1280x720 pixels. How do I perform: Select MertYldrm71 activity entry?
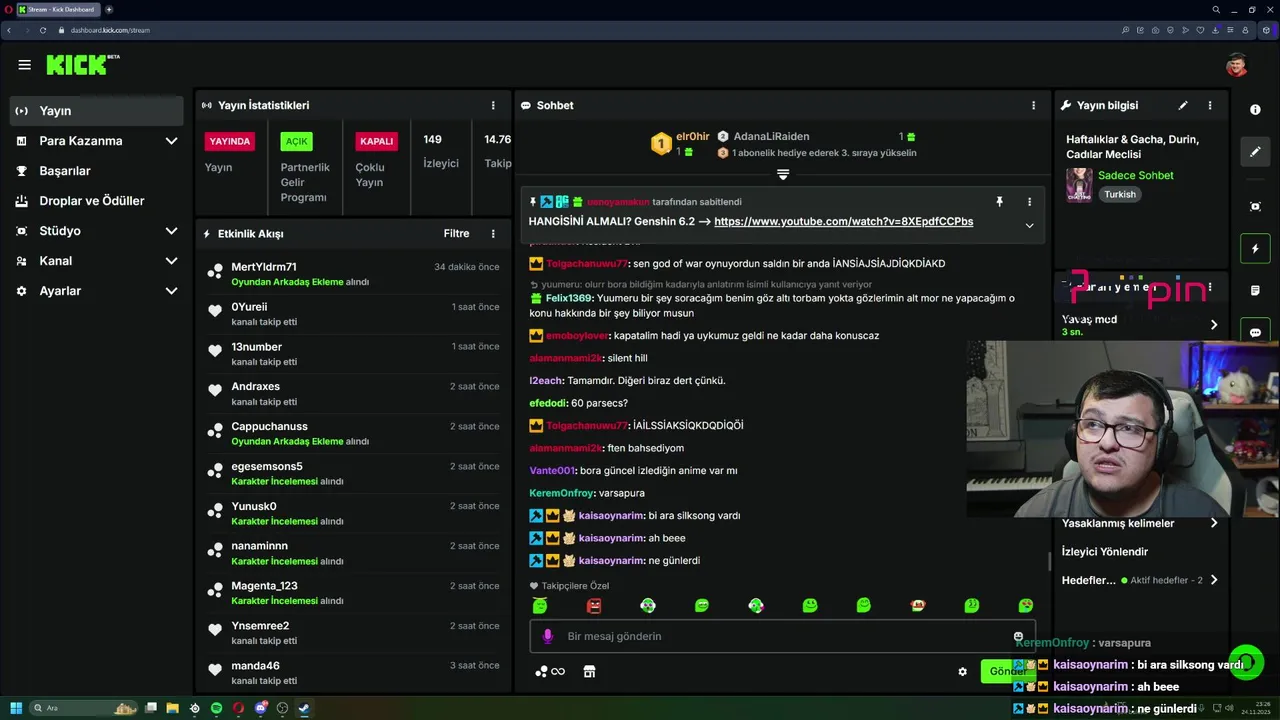coord(354,274)
